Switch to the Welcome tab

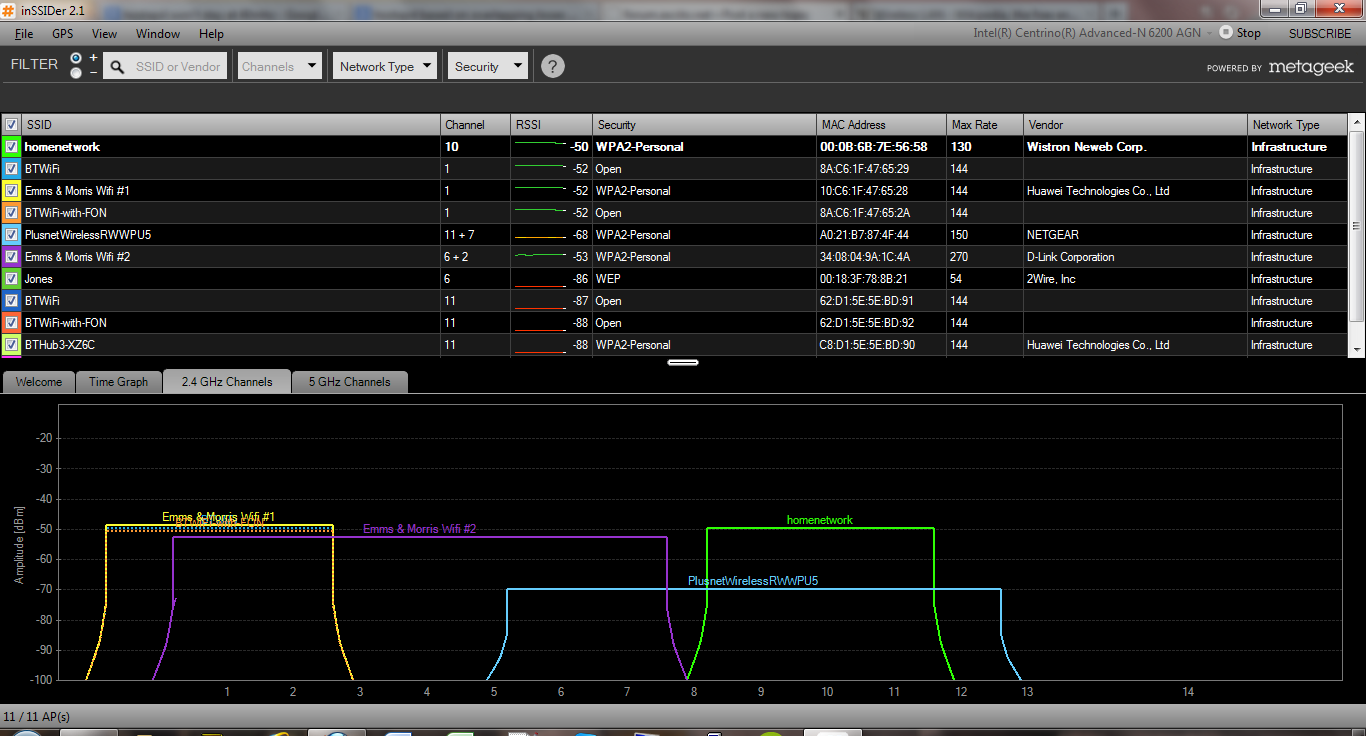[x=39, y=382]
